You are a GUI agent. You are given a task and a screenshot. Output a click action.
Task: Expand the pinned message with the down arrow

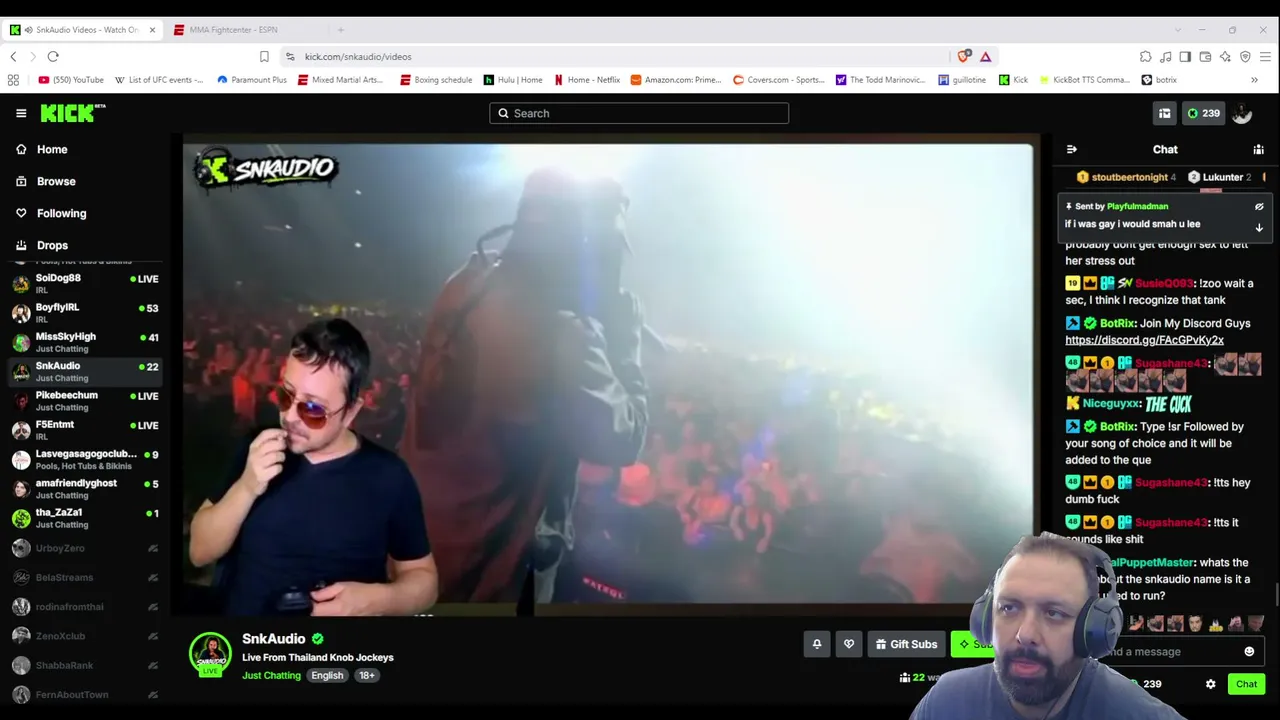pyautogui.click(x=1259, y=228)
